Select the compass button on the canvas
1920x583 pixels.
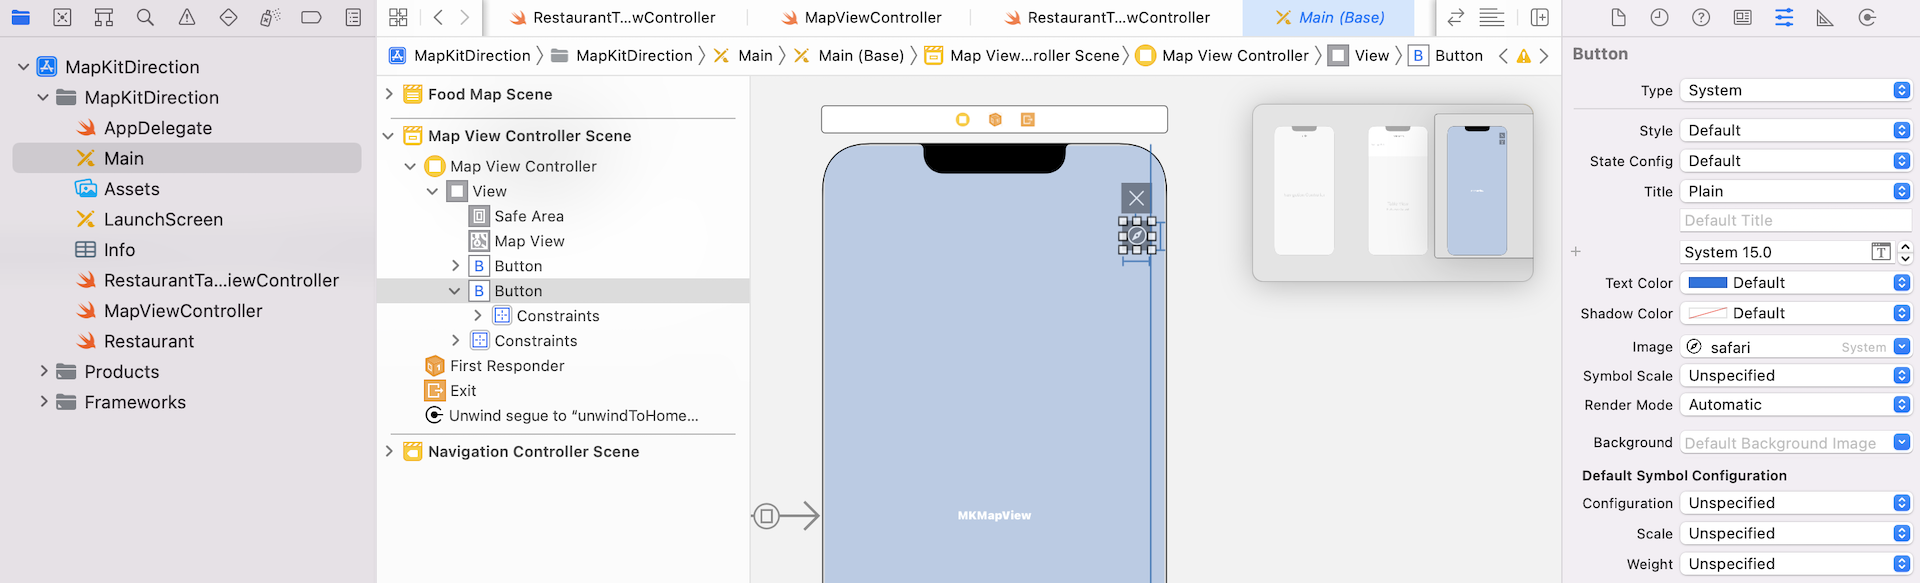pos(1137,236)
